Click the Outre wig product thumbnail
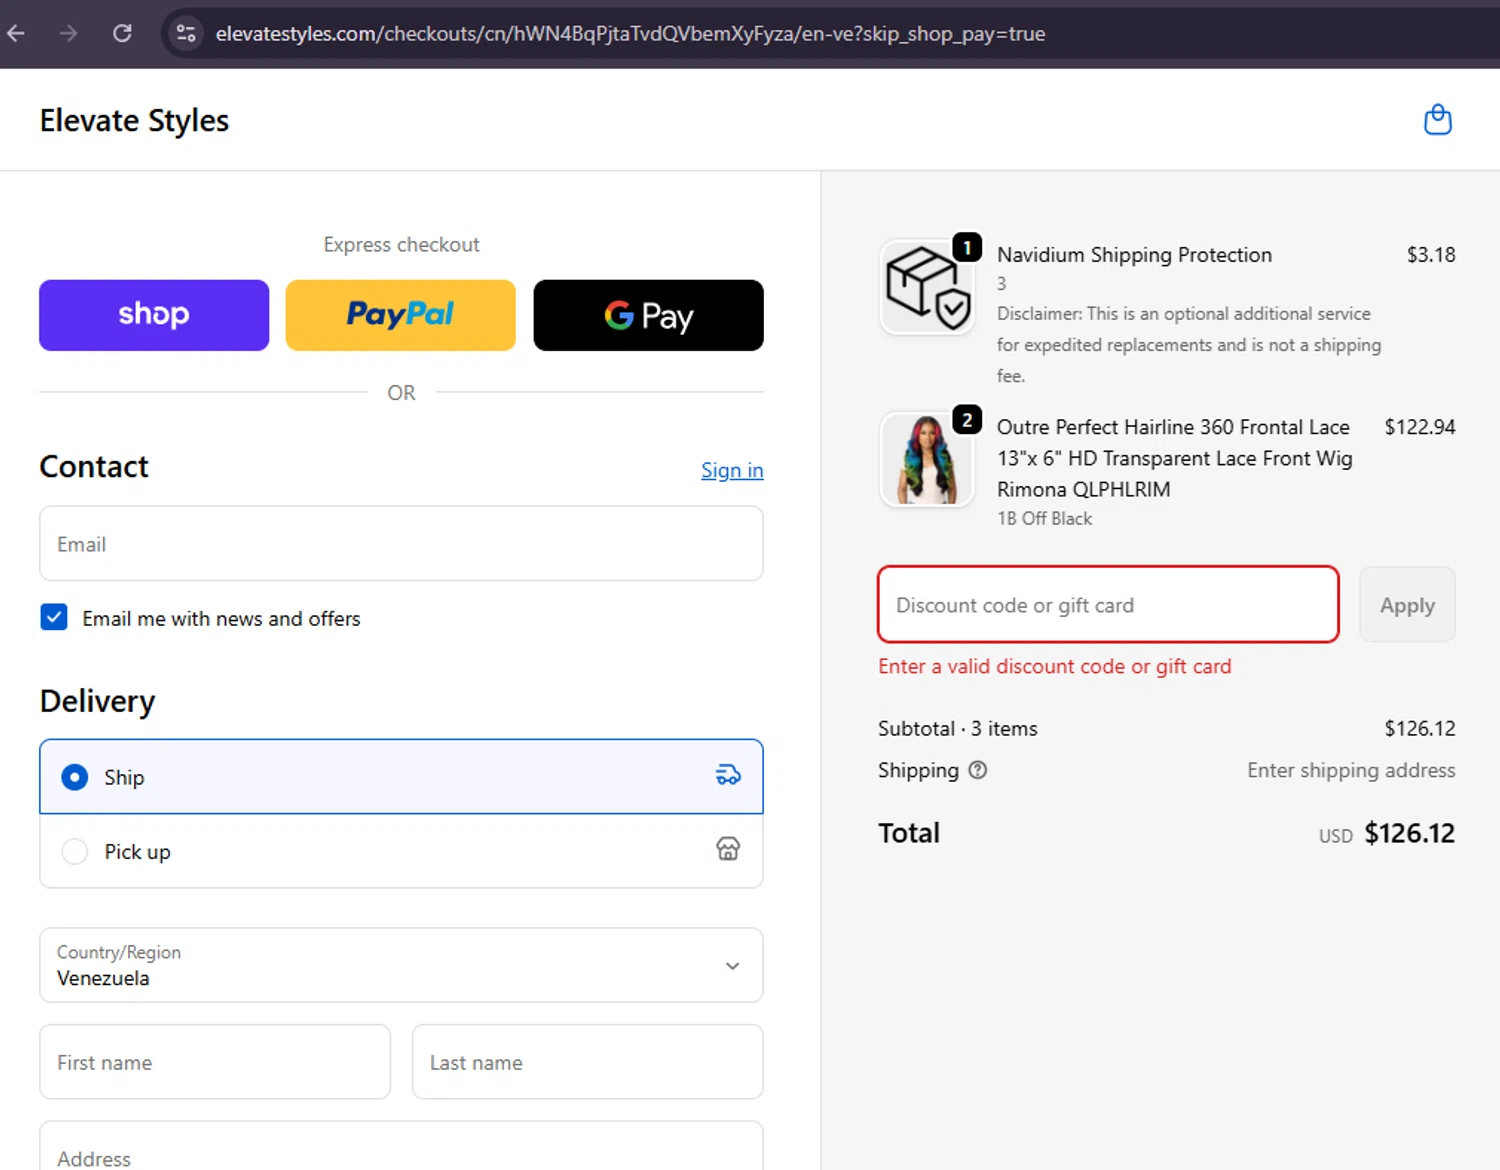The height and width of the screenshot is (1170, 1500). pyautogui.click(x=927, y=460)
